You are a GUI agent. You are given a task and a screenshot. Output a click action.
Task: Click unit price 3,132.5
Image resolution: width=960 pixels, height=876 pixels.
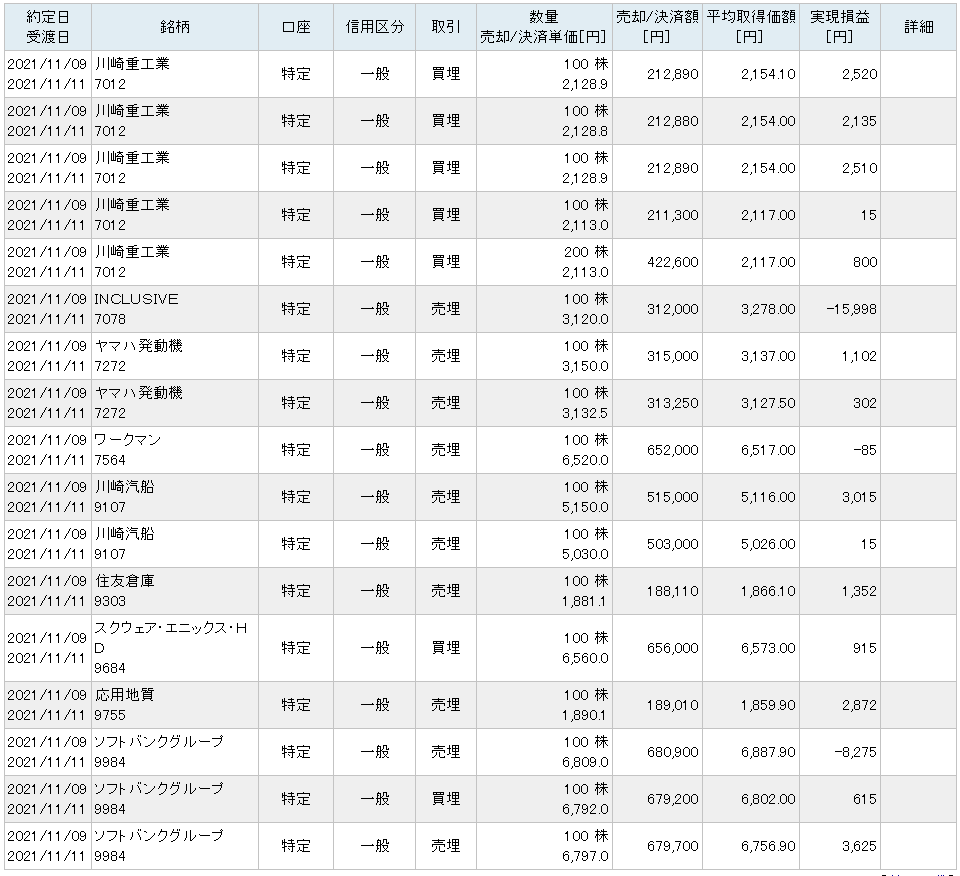click(x=585, y=413)
